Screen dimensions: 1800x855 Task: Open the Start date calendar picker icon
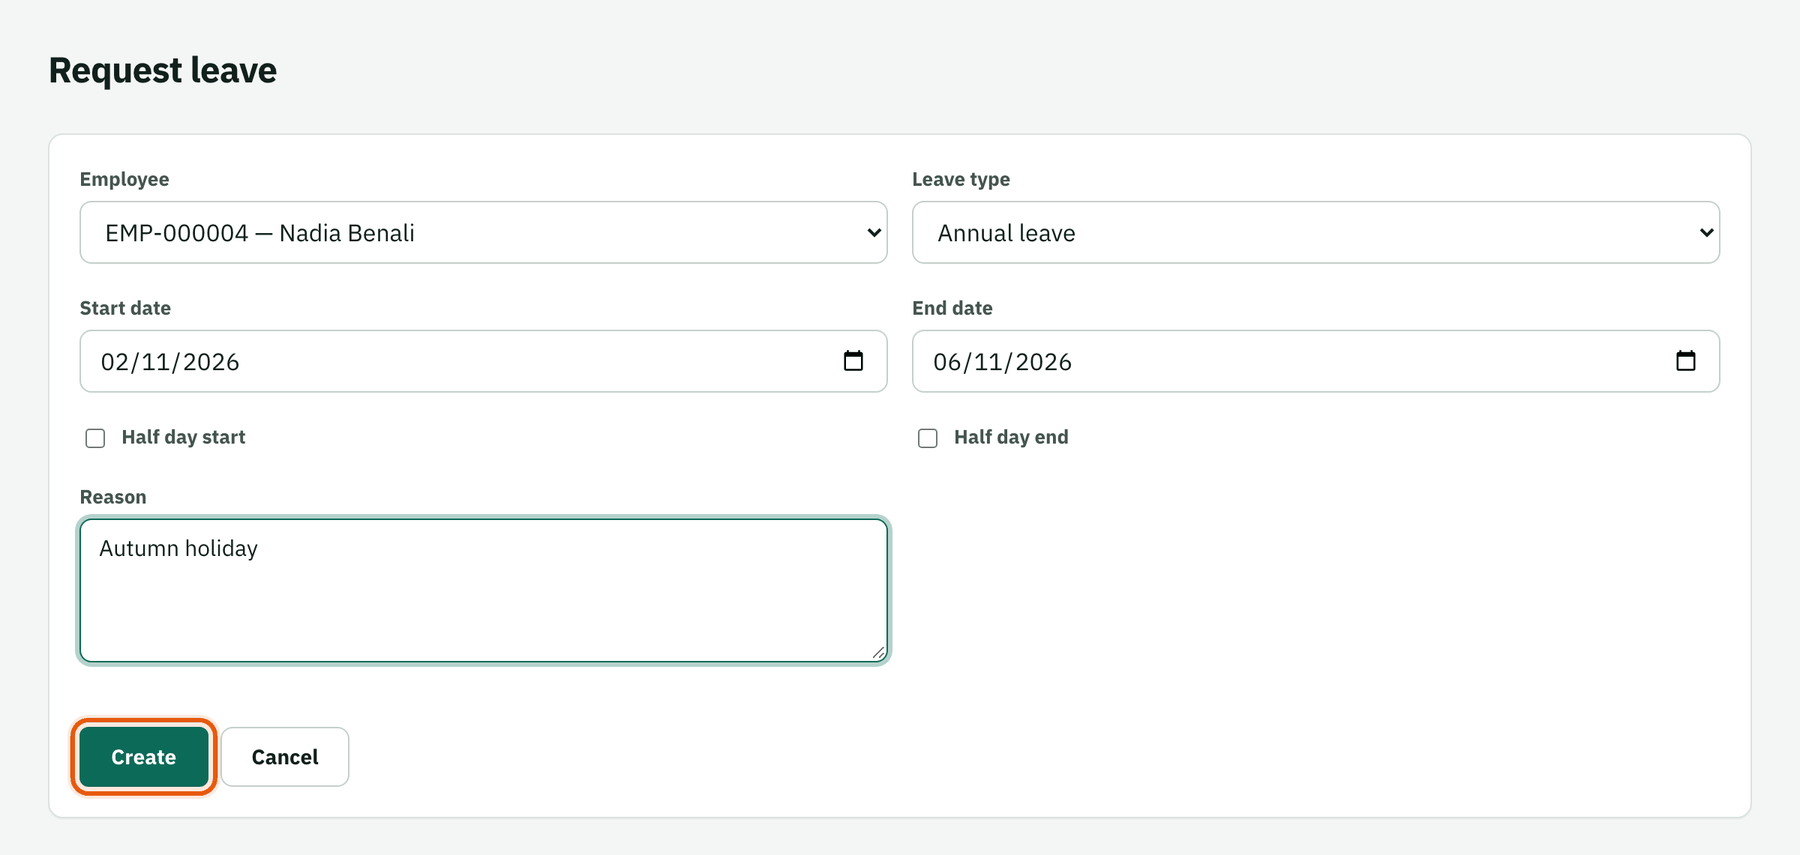coord(853,361)
